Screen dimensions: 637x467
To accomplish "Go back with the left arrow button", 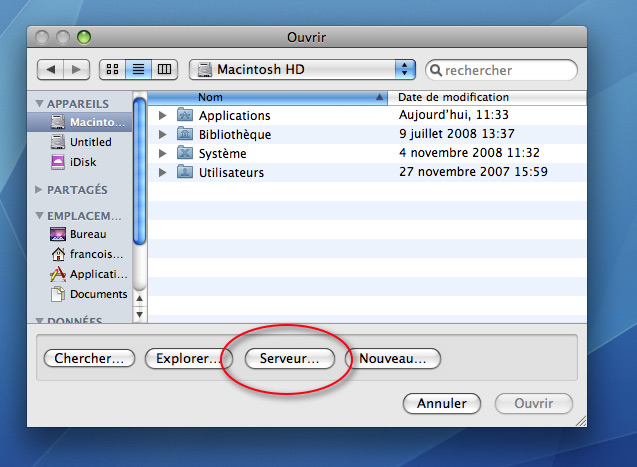I will [50, 69].
